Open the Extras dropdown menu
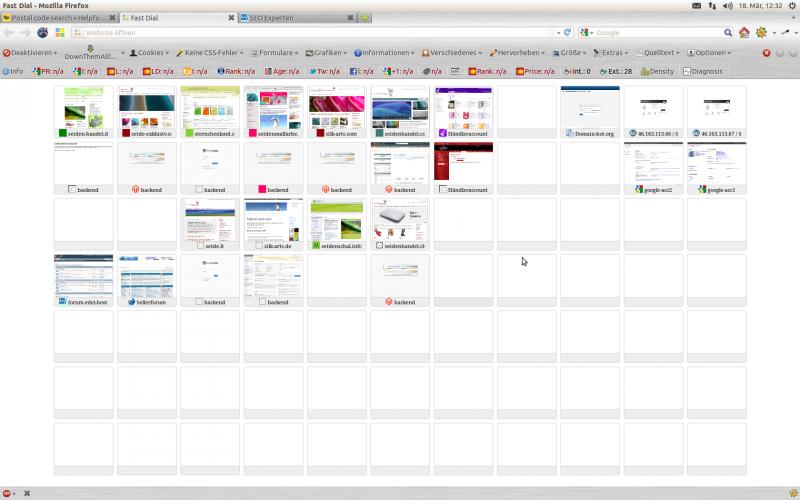The image size is (800, 500). tap(612, 52)
